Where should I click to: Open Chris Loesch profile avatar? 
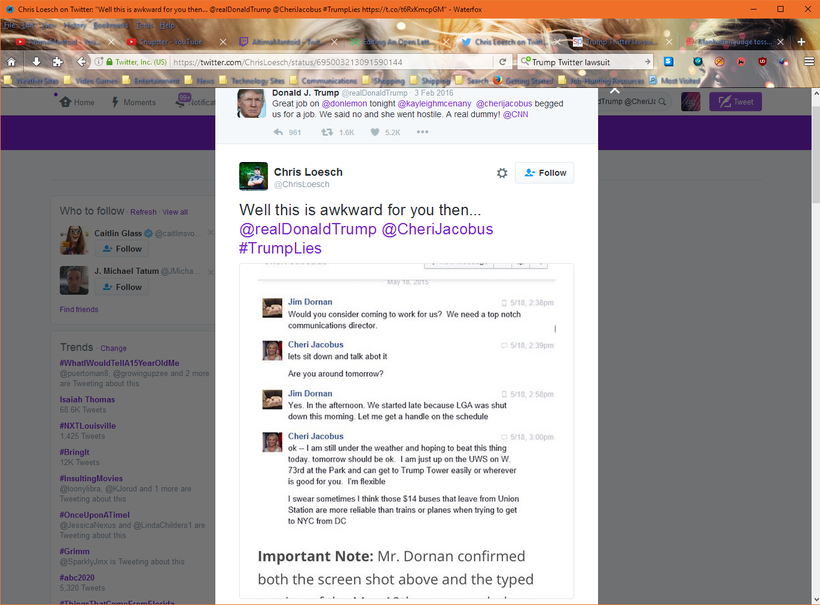(x=253, y=176)
